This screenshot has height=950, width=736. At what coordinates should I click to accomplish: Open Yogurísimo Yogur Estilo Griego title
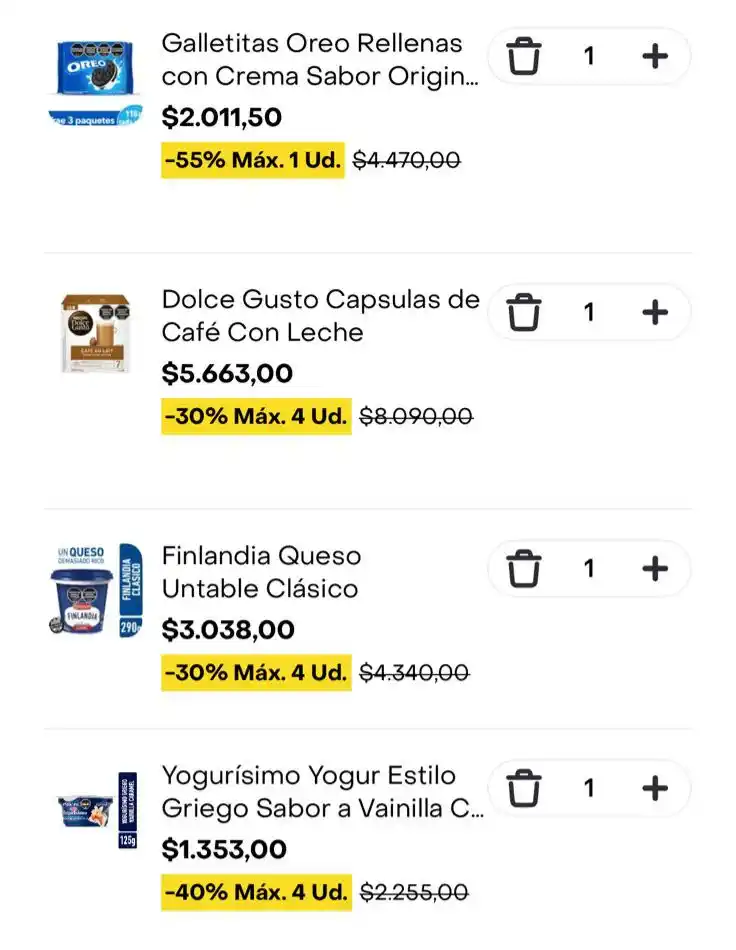pos(322,792)
